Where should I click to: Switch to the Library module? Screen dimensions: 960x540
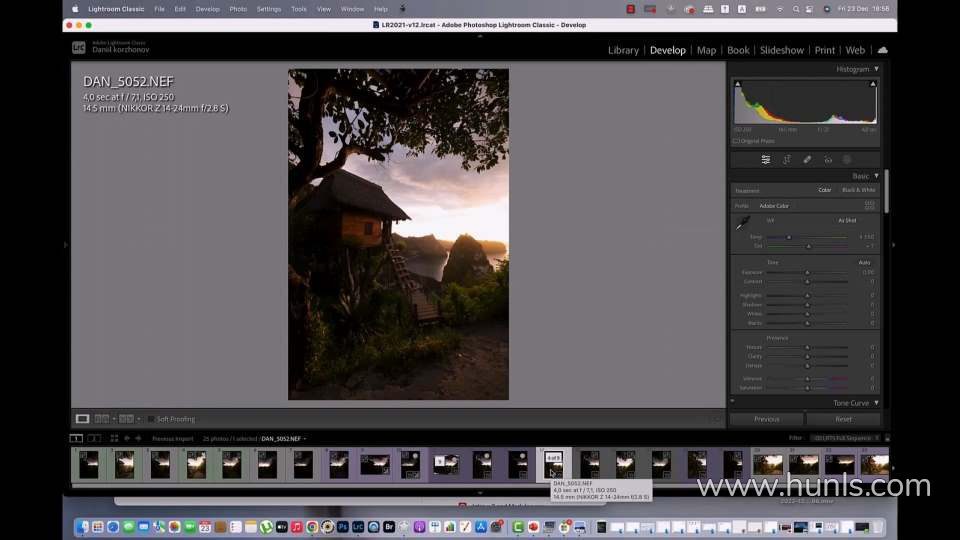tap(623, 50)
